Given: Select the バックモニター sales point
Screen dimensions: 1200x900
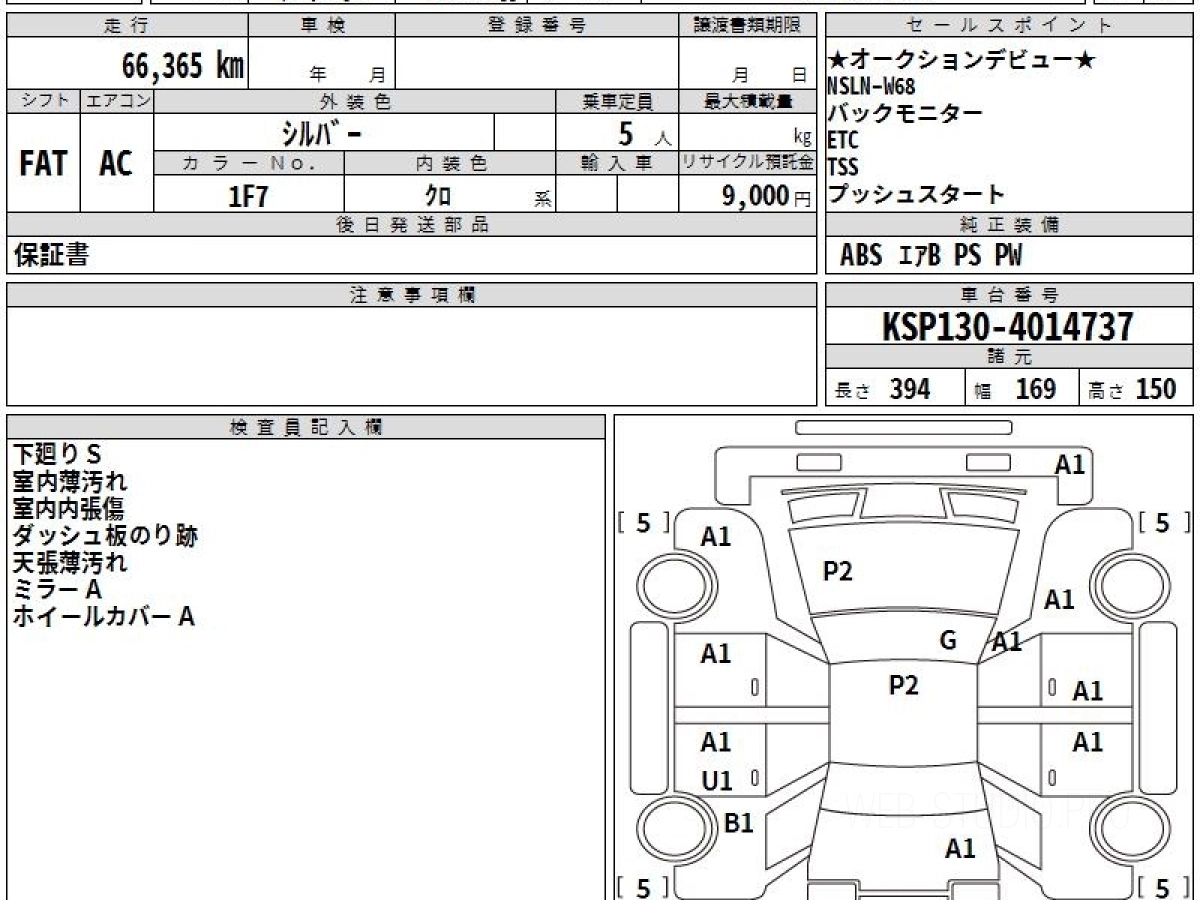Looking at the screenshot, I should point(905,113).
